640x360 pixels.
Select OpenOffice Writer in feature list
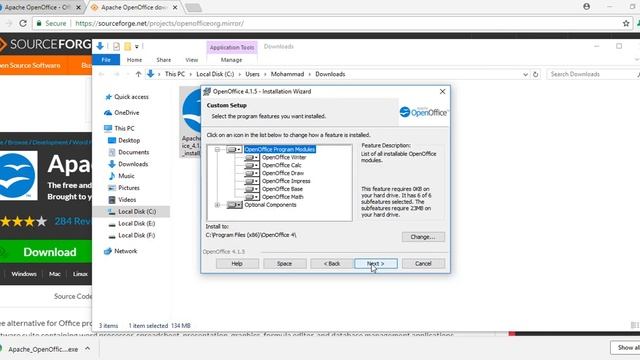pos(284,157)
